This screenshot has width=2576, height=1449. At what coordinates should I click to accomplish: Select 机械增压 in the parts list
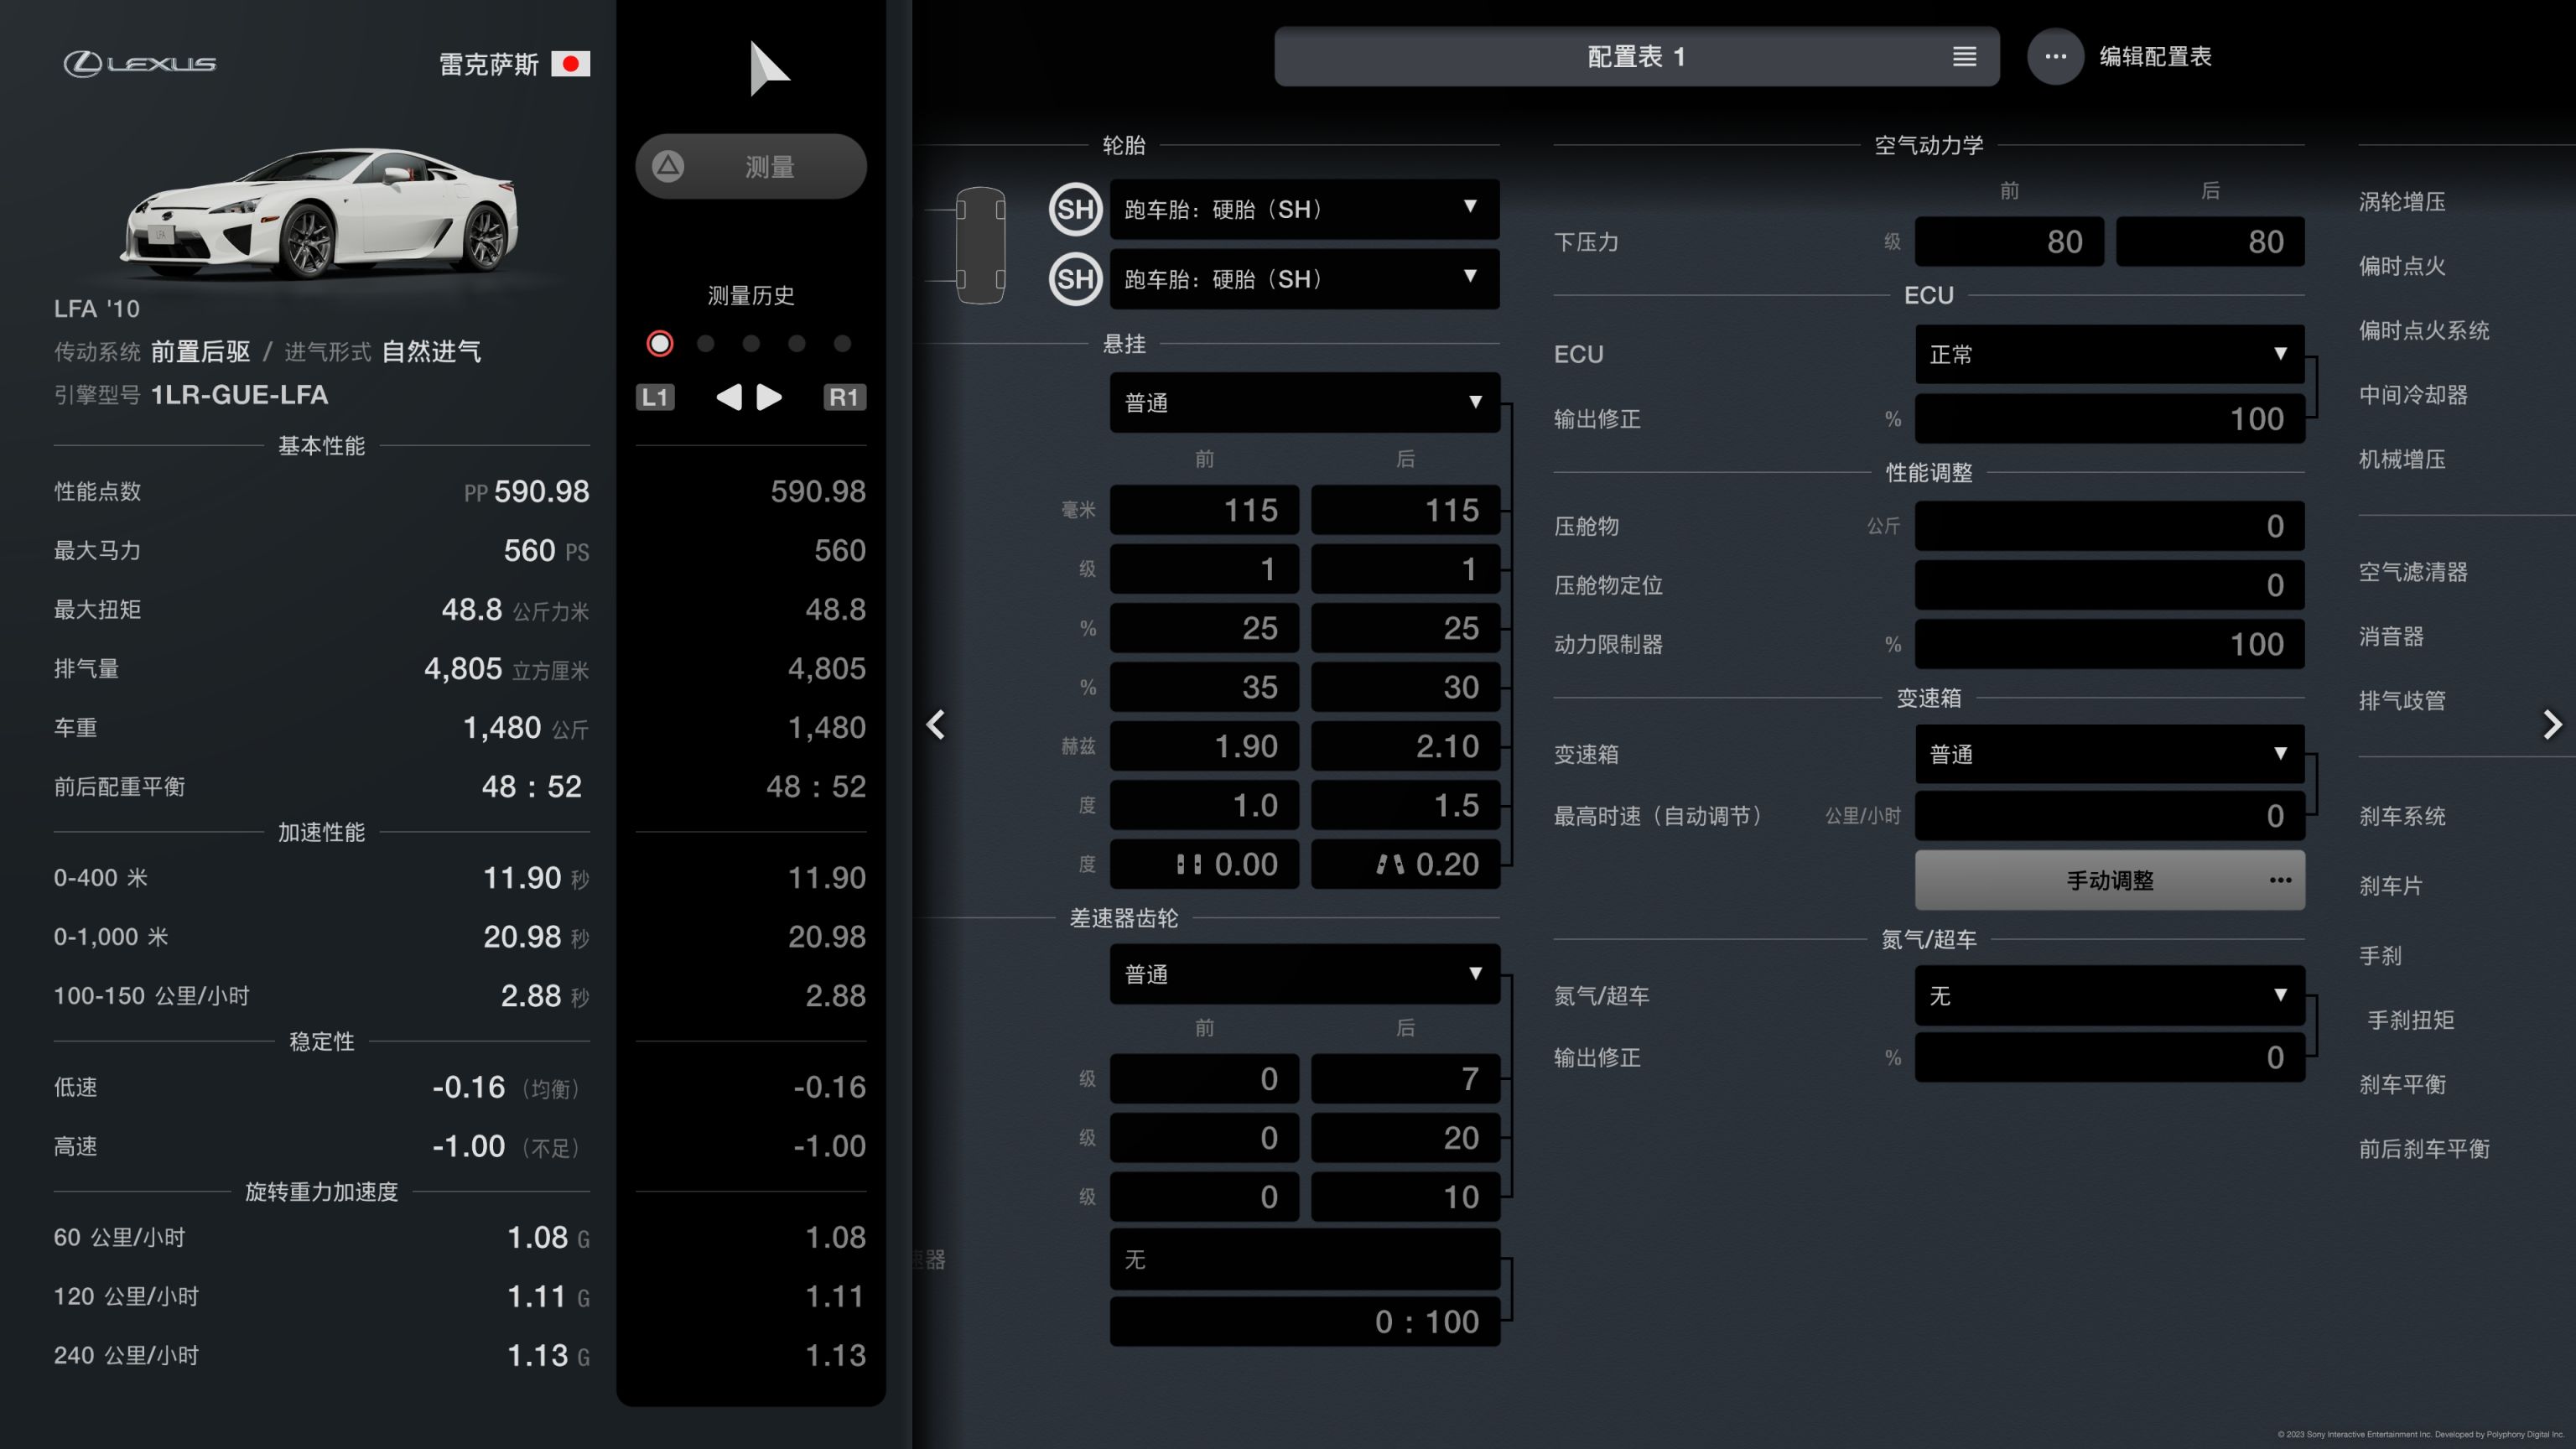(2402, 459)
